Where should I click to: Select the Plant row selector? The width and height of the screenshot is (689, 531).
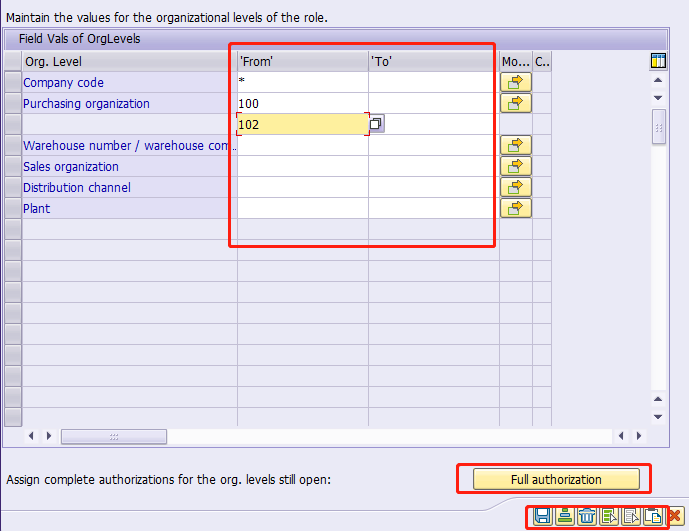click(x=13, y=208)
